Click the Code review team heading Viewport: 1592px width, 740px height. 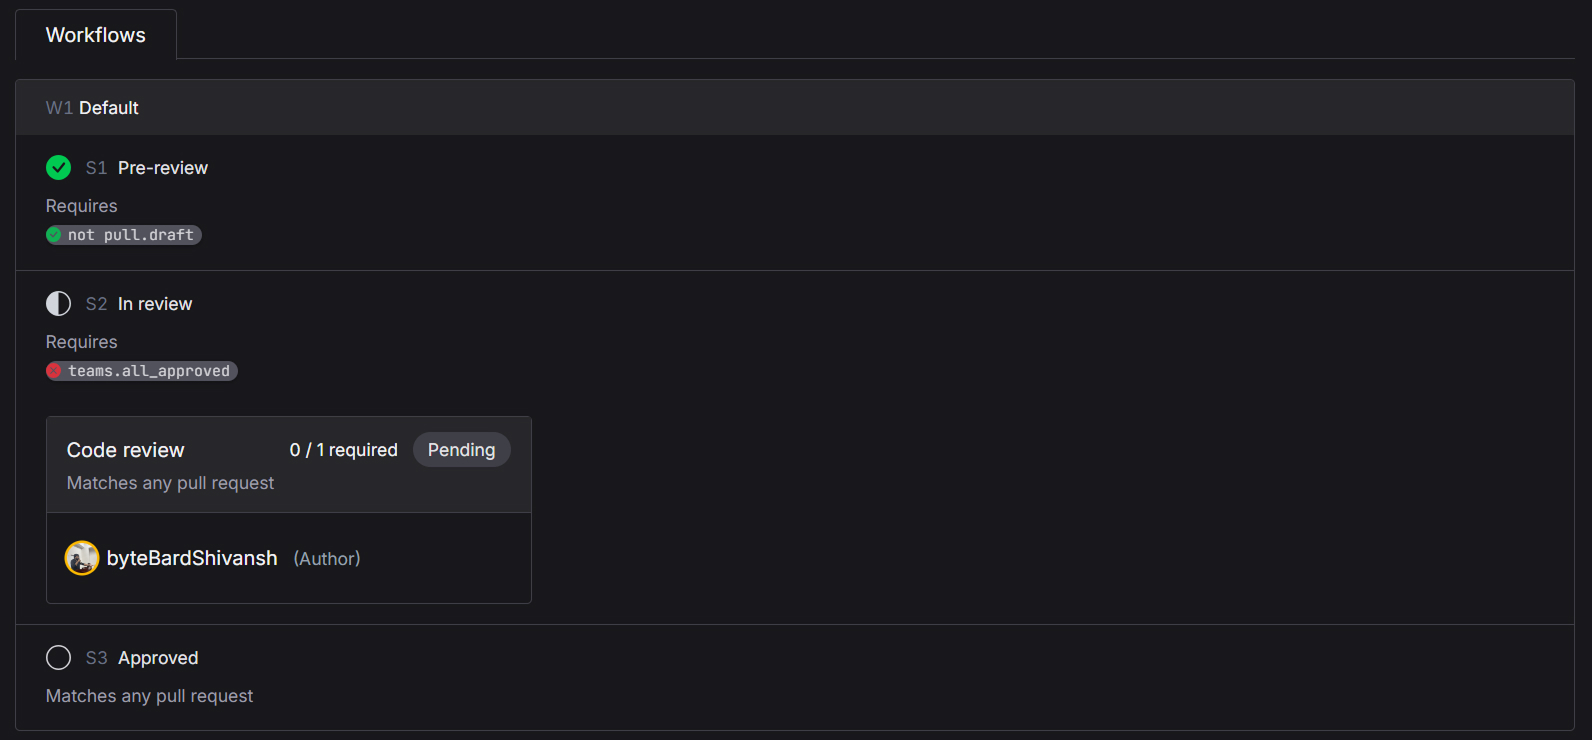(125, 450)
